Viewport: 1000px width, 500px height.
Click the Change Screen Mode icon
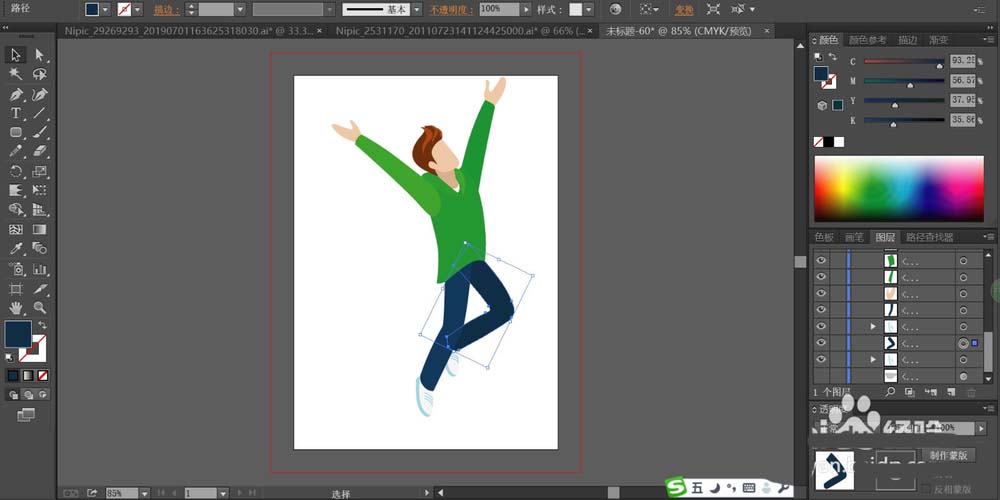tap(26, 415)
